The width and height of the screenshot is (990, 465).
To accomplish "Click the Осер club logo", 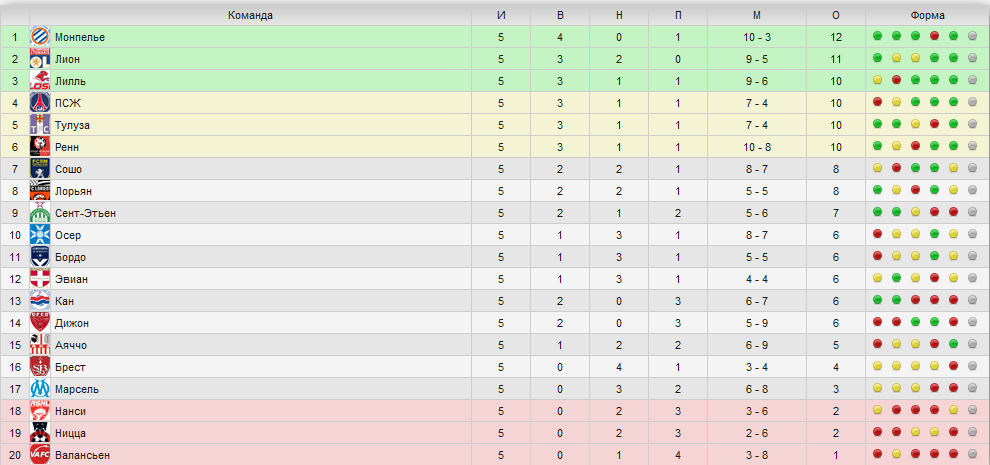I will [40, 235].
